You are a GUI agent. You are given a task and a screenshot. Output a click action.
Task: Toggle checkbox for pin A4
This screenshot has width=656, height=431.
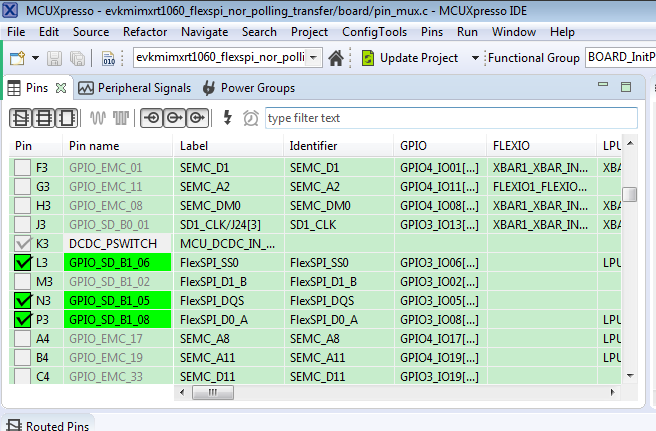coord(22,338)
